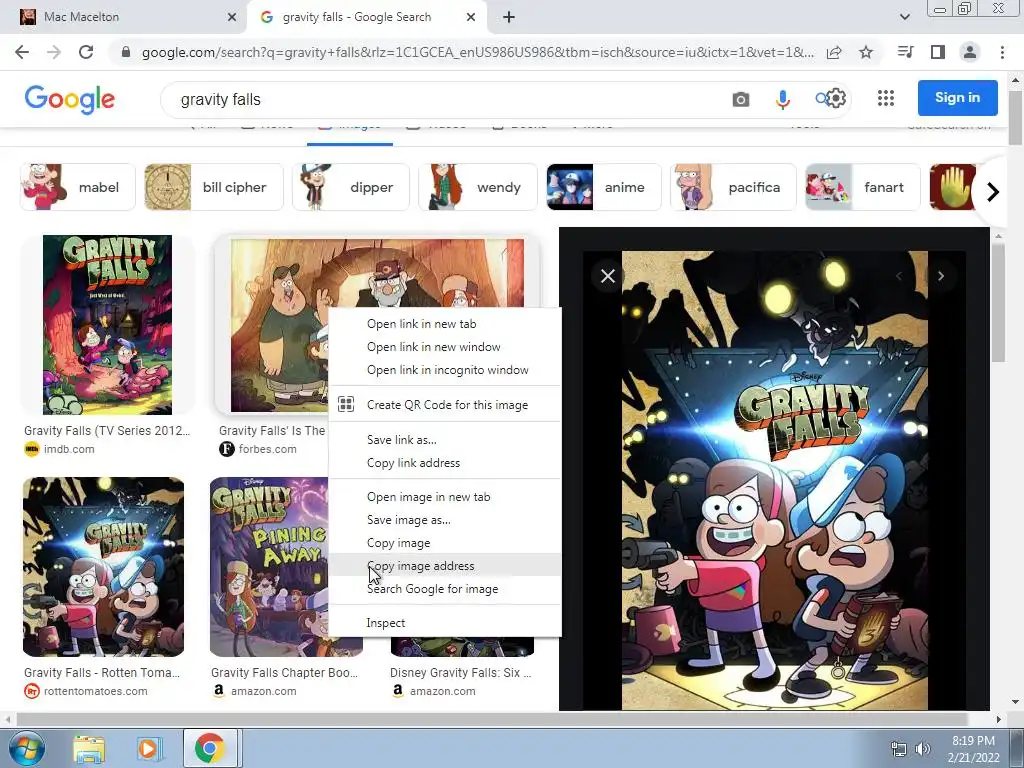Select Create QR Code for this image
Screen dimensions: 1024x768
pyautogui.click(x=445, y=405)
